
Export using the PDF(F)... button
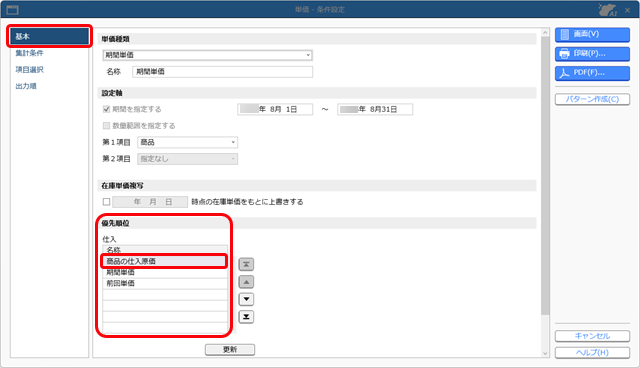[592, 73]
